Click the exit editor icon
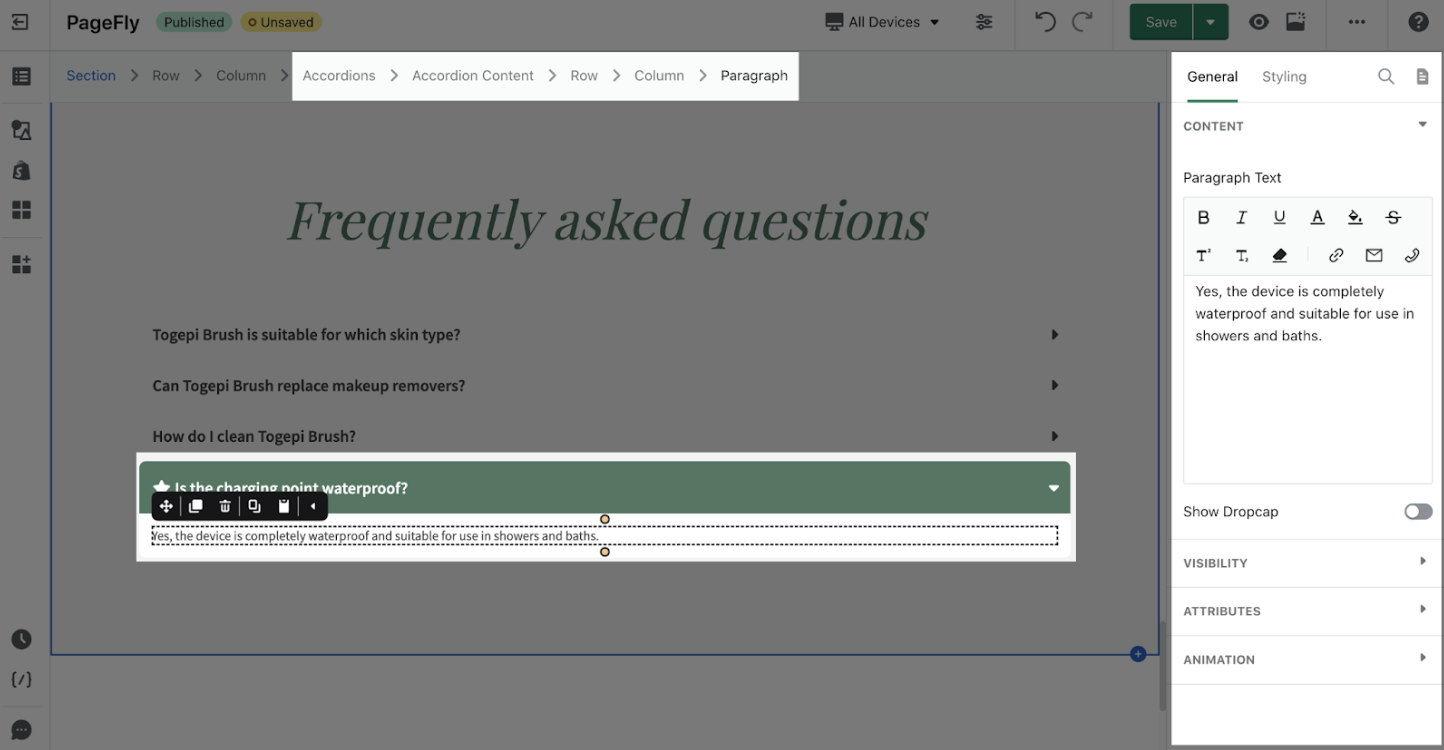The height and width of the screenshot is (750, 1444). 20,22
